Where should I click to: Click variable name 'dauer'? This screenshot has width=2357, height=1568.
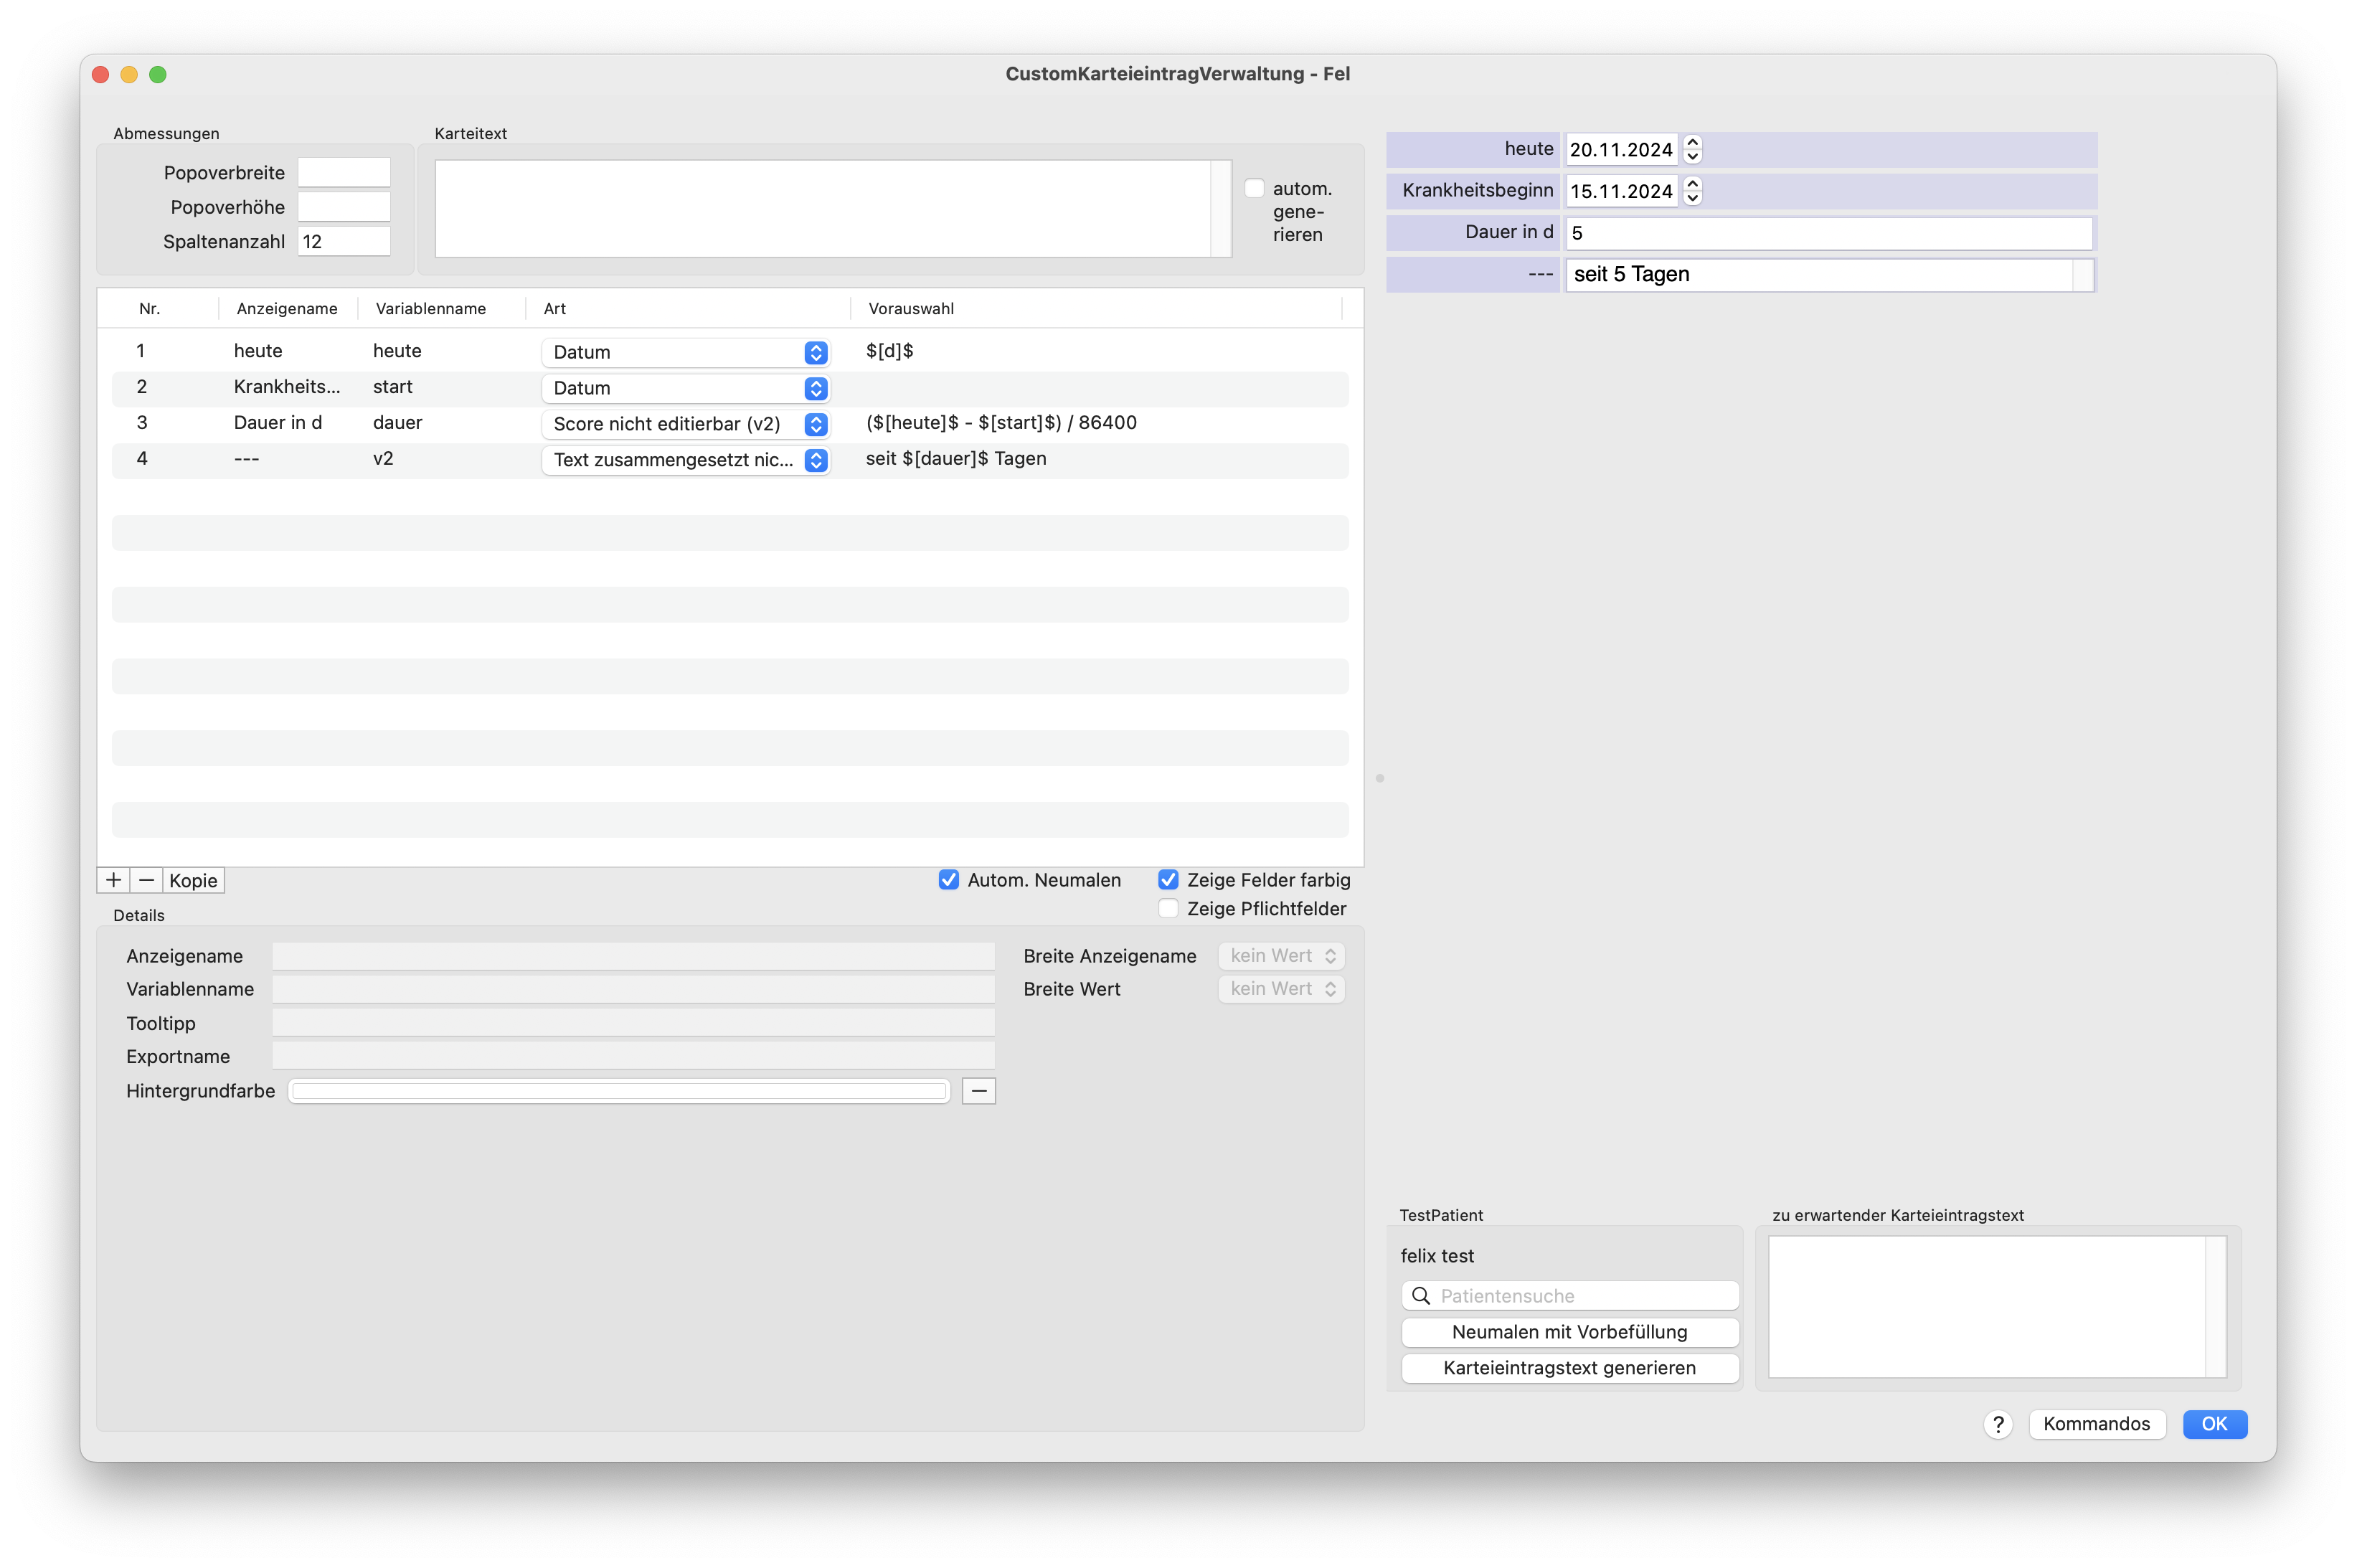tap(397, 423)
